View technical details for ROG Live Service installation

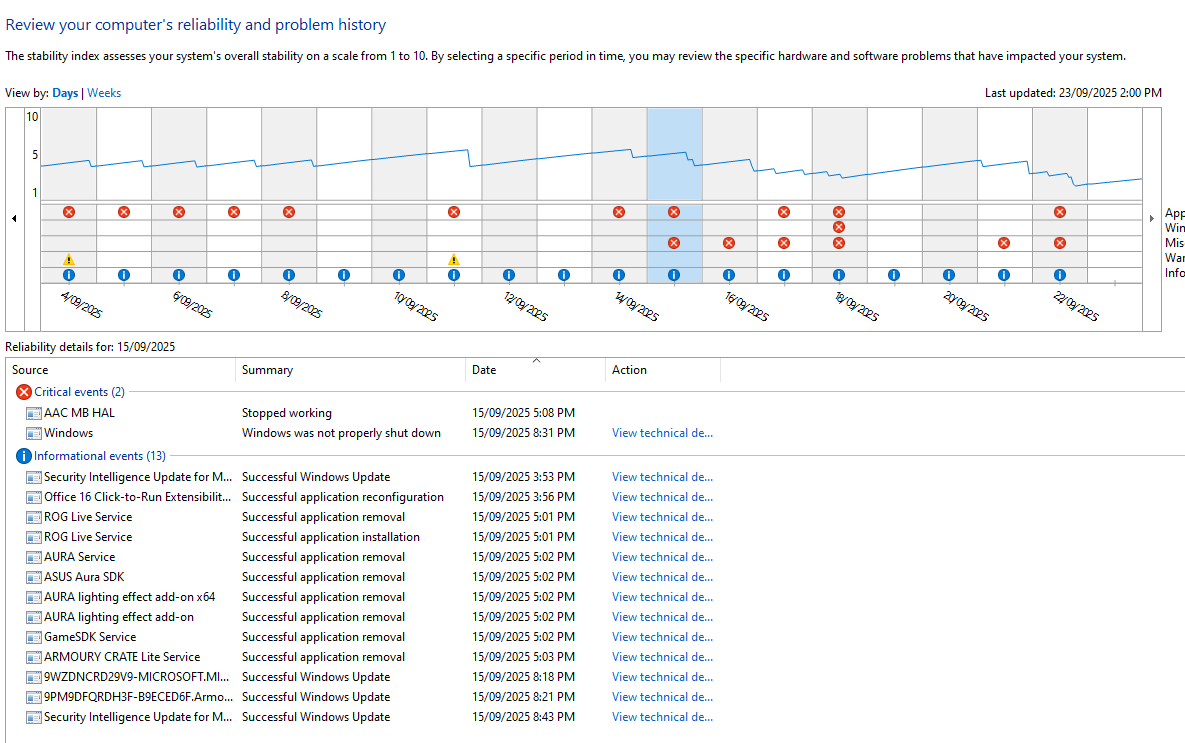click(x=662, y=537)
